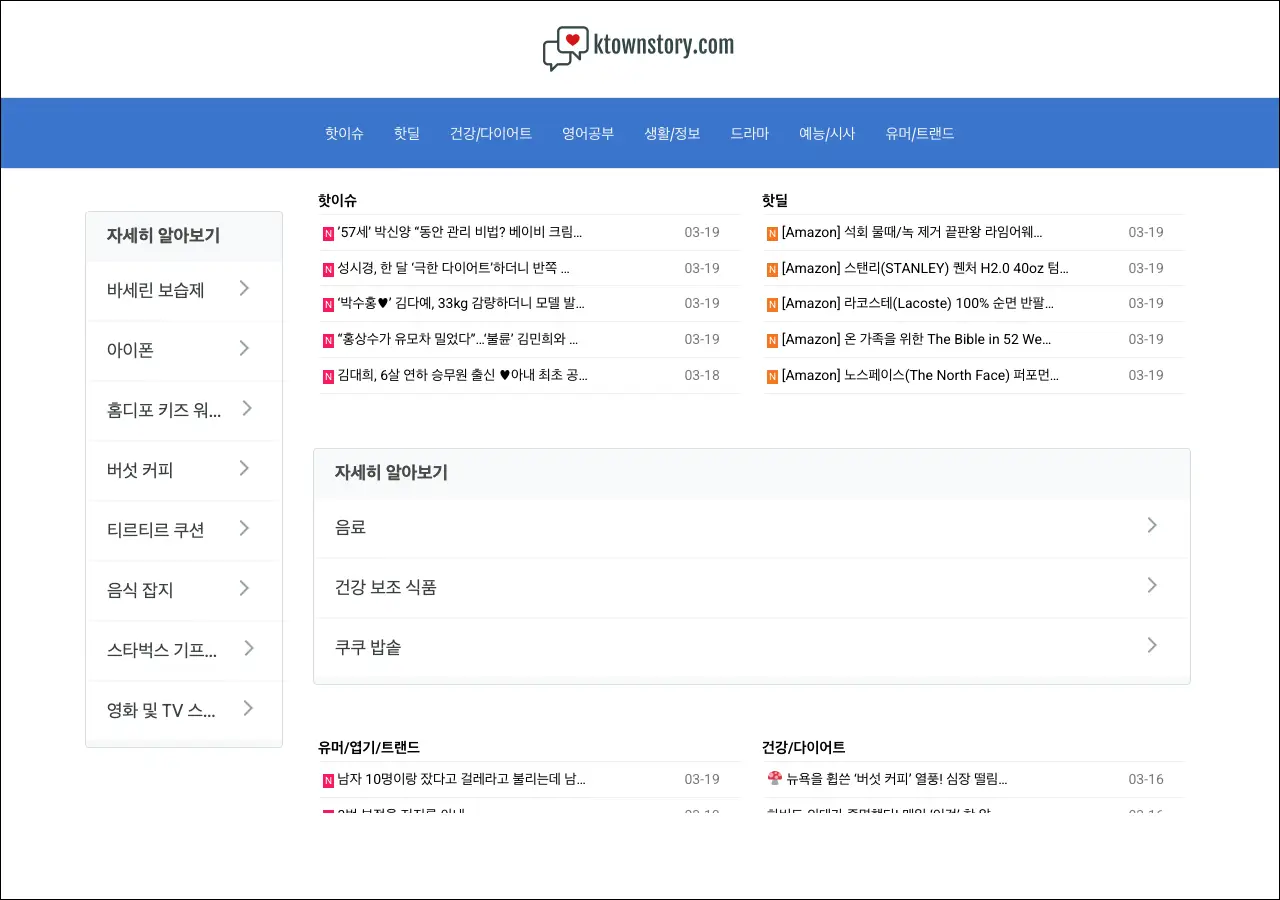This screenshot has width=1280, height=900.
Task: Click the chevron arrow next to 바세린 보습제
Action: (245, 289)
